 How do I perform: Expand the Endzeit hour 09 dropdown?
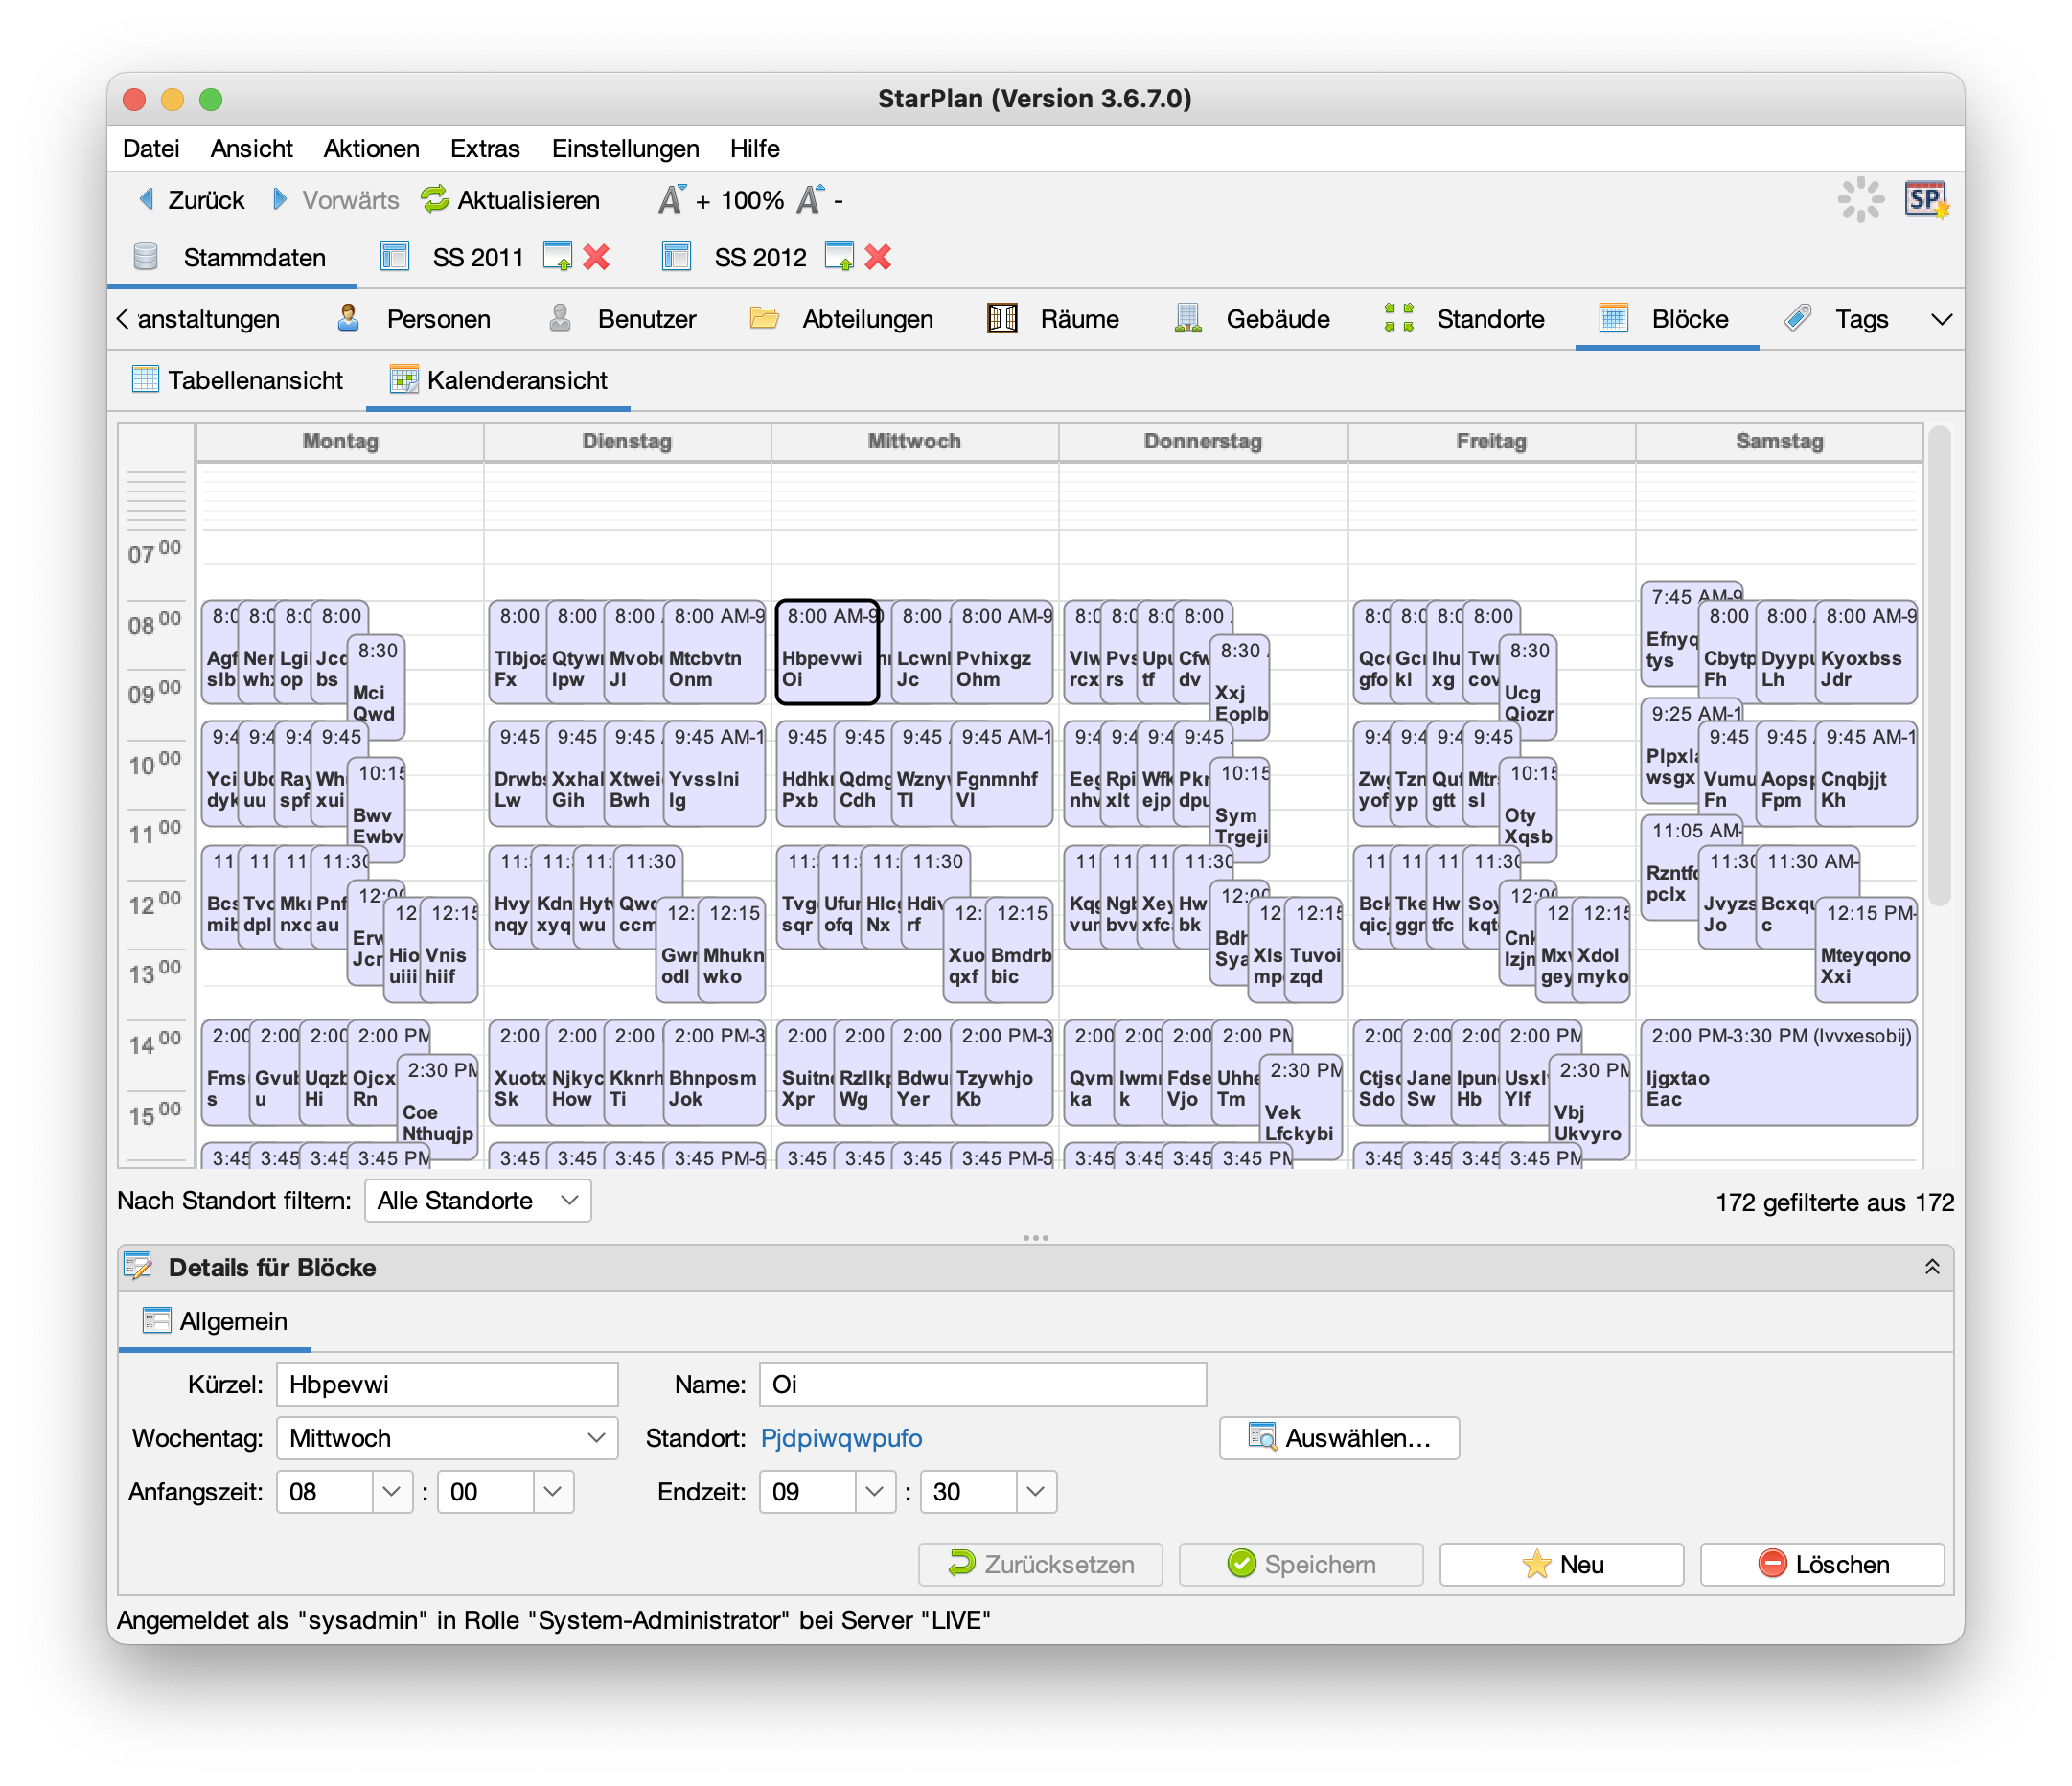point(874,1493)
